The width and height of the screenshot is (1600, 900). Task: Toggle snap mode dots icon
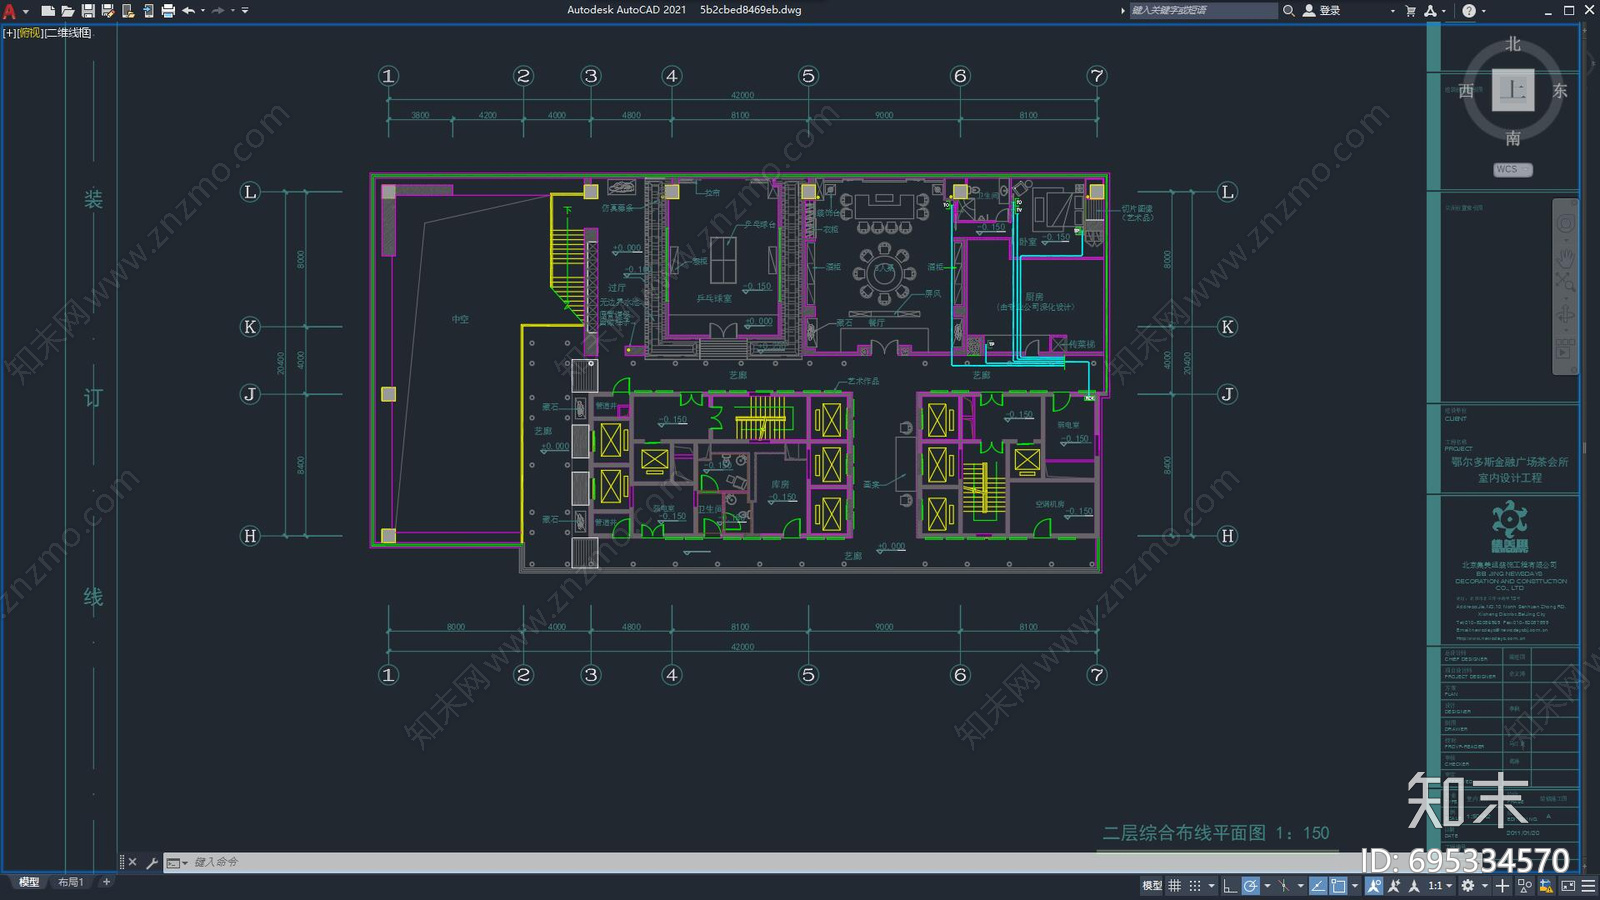click(1195, 885)
